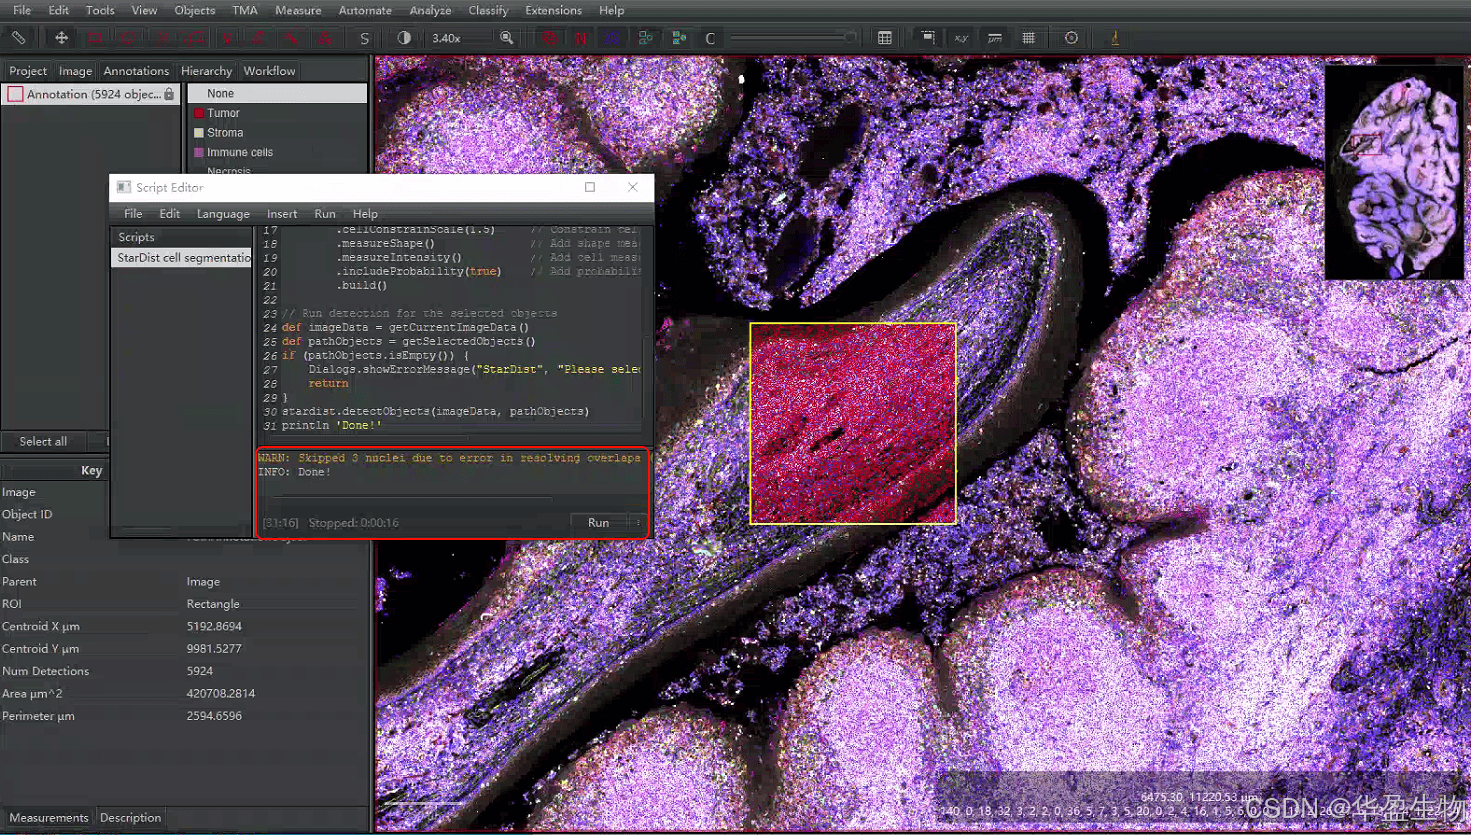Toggle the scalebar (µm) display

pyautogui.click(x=995, y=38)
